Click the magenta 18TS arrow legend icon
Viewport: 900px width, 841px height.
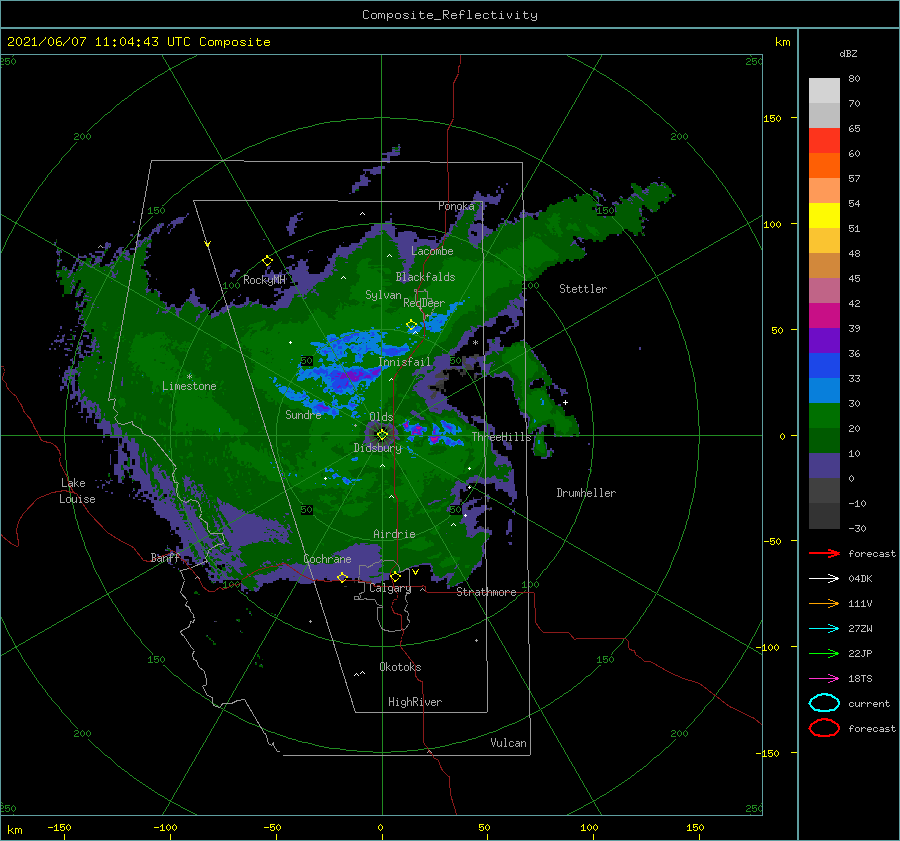[x=824, y=679]
